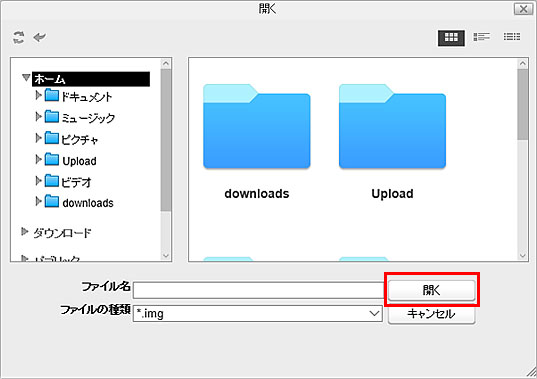Switch to large icon grid view

tap(451, 37)
